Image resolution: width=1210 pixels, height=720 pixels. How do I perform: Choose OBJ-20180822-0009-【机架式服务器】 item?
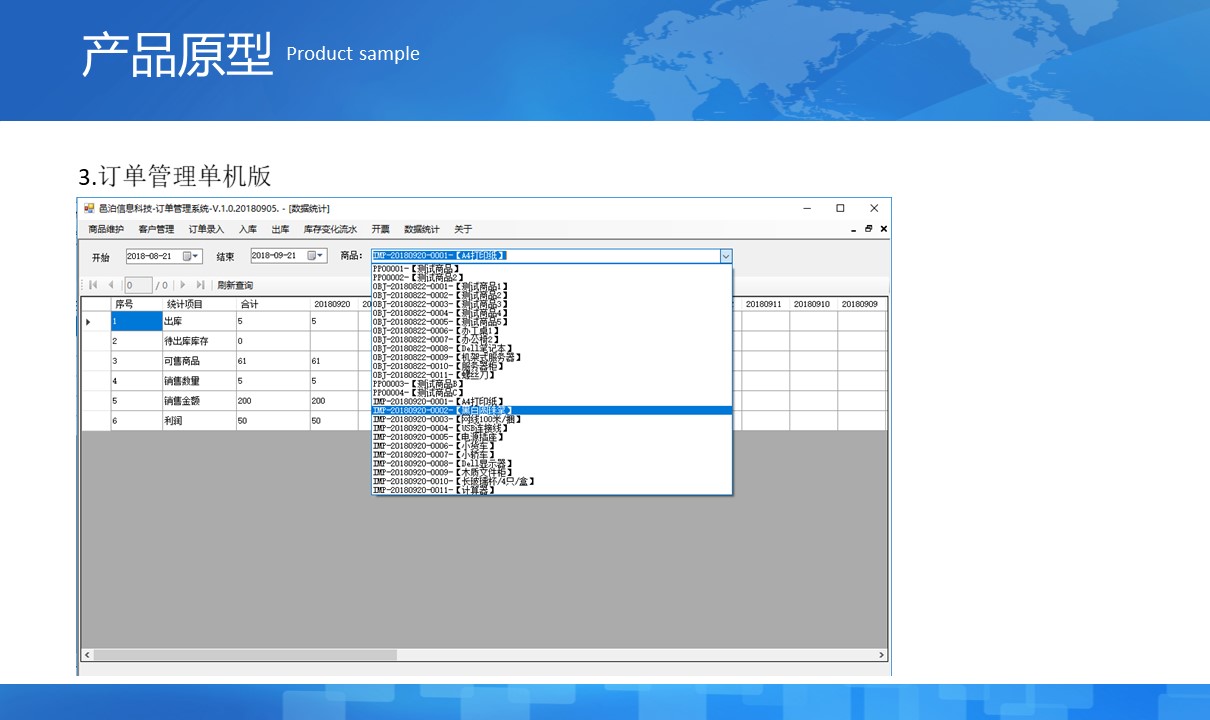(x=552, y=357)
